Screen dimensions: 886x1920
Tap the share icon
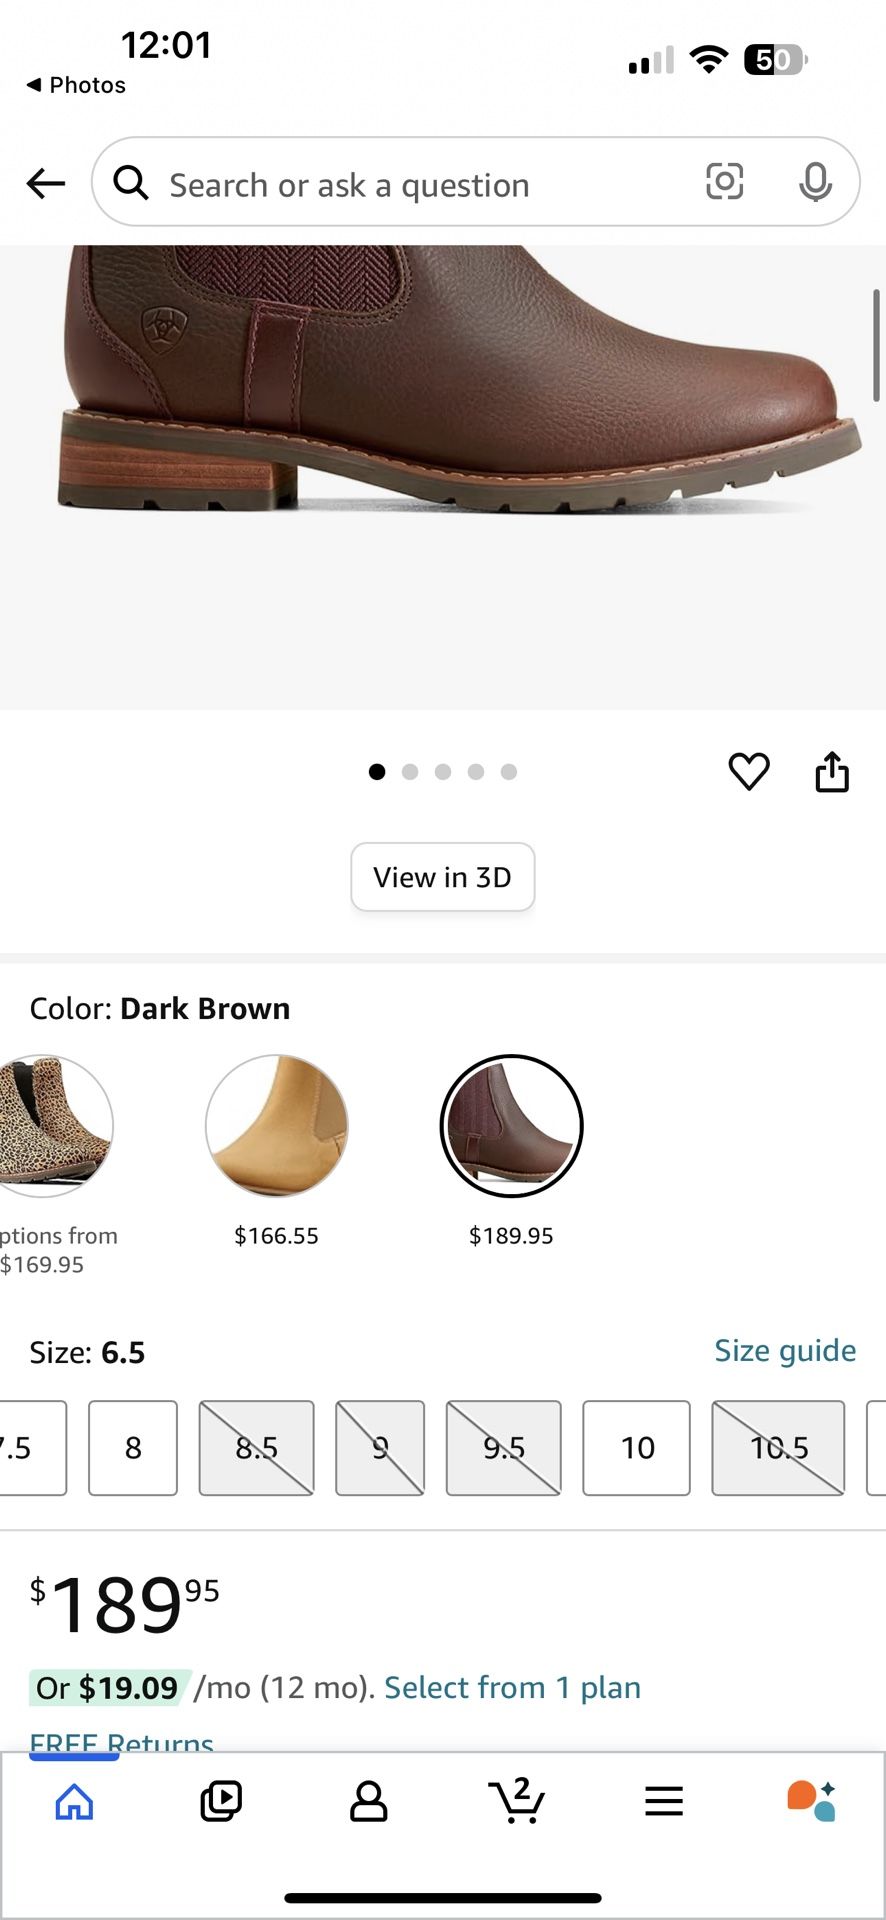832,772
